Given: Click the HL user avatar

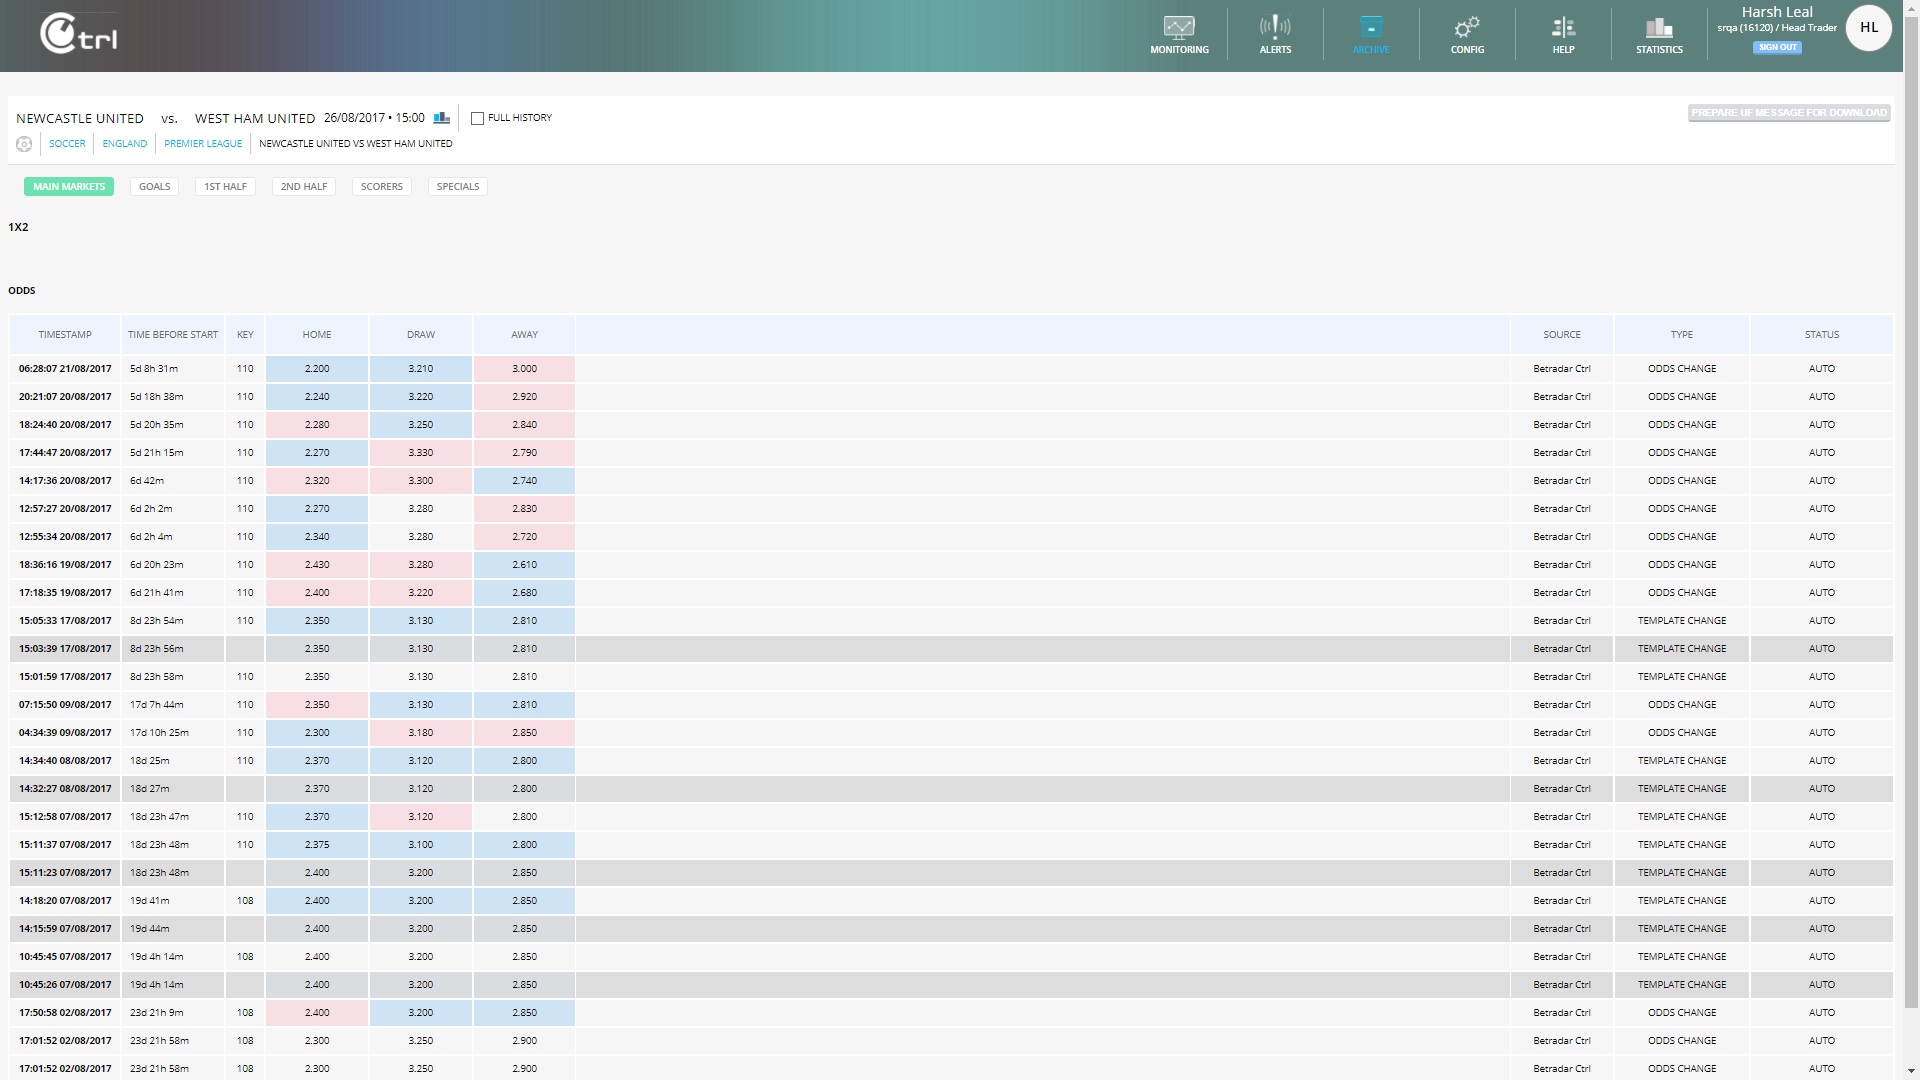Looking at the screenshot, I should click(1868, 28).
